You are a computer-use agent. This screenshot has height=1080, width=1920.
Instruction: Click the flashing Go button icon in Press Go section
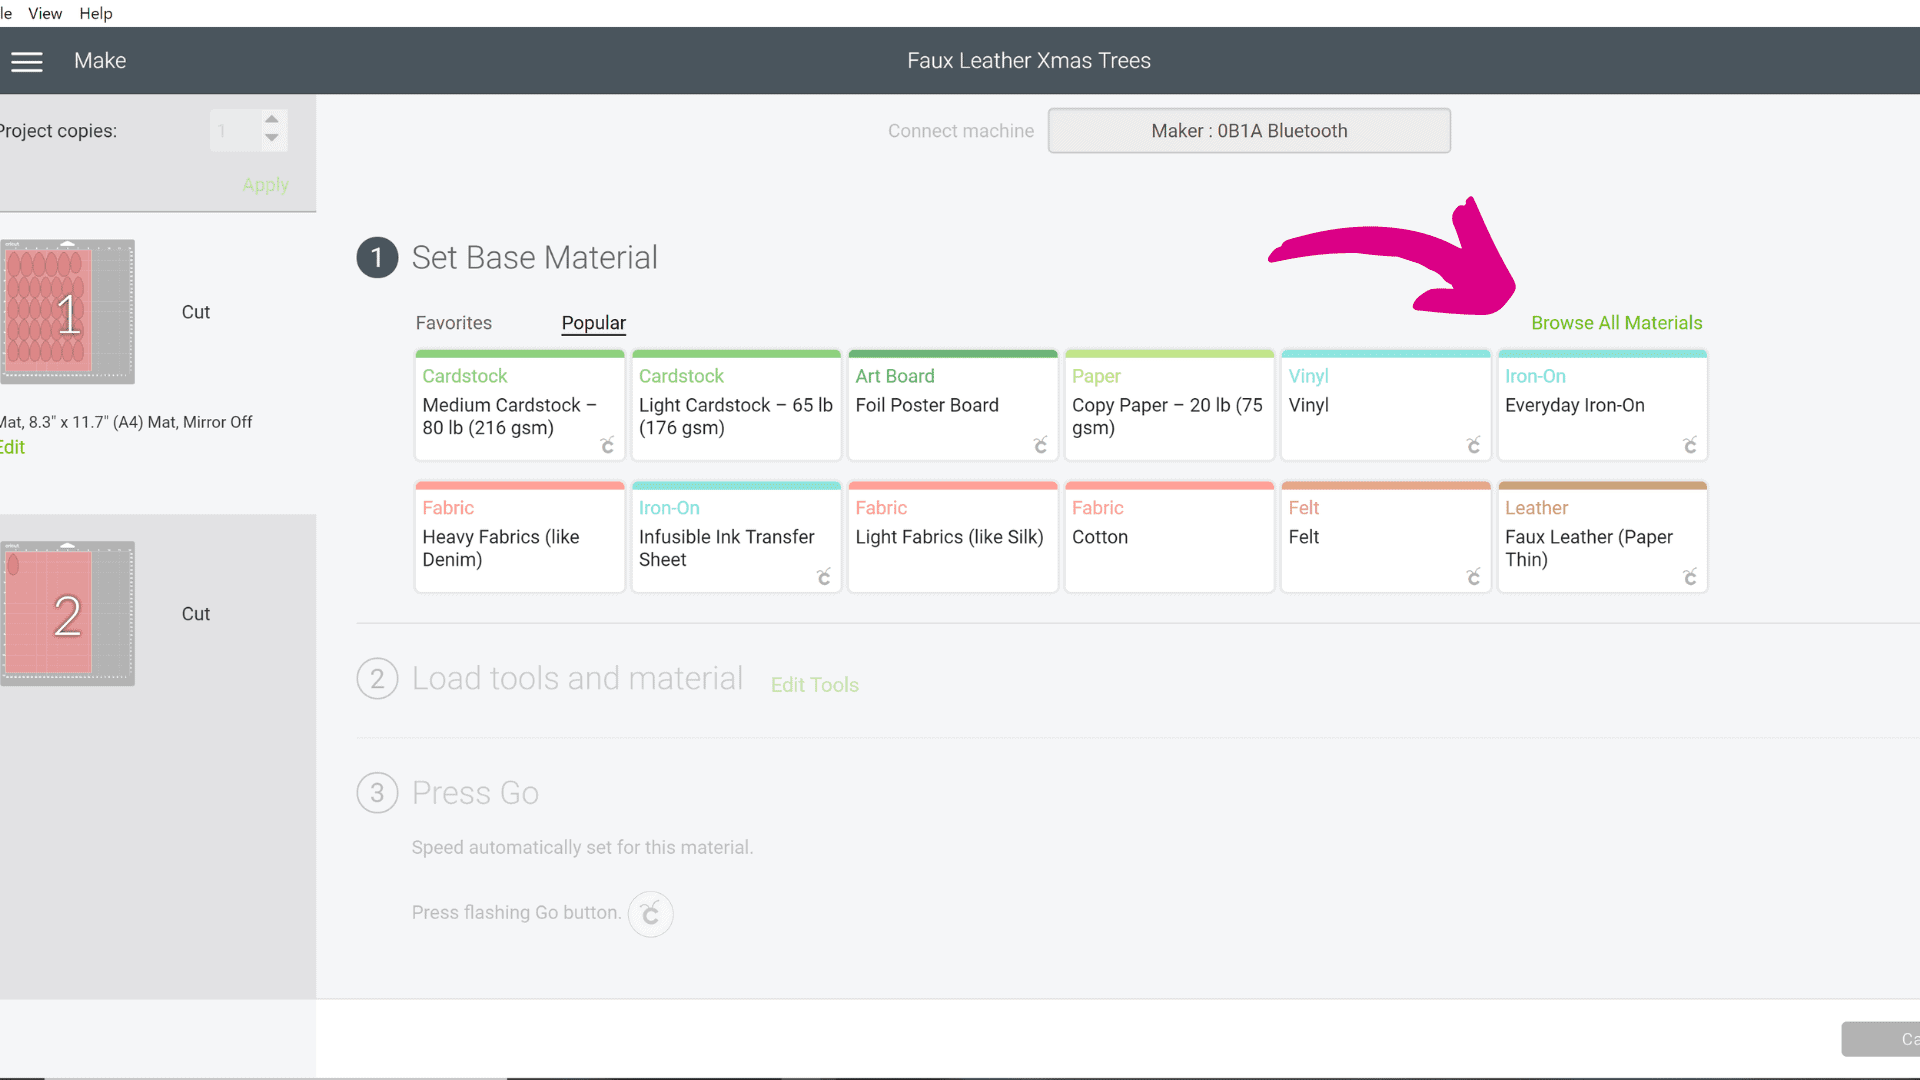[651, 914]
